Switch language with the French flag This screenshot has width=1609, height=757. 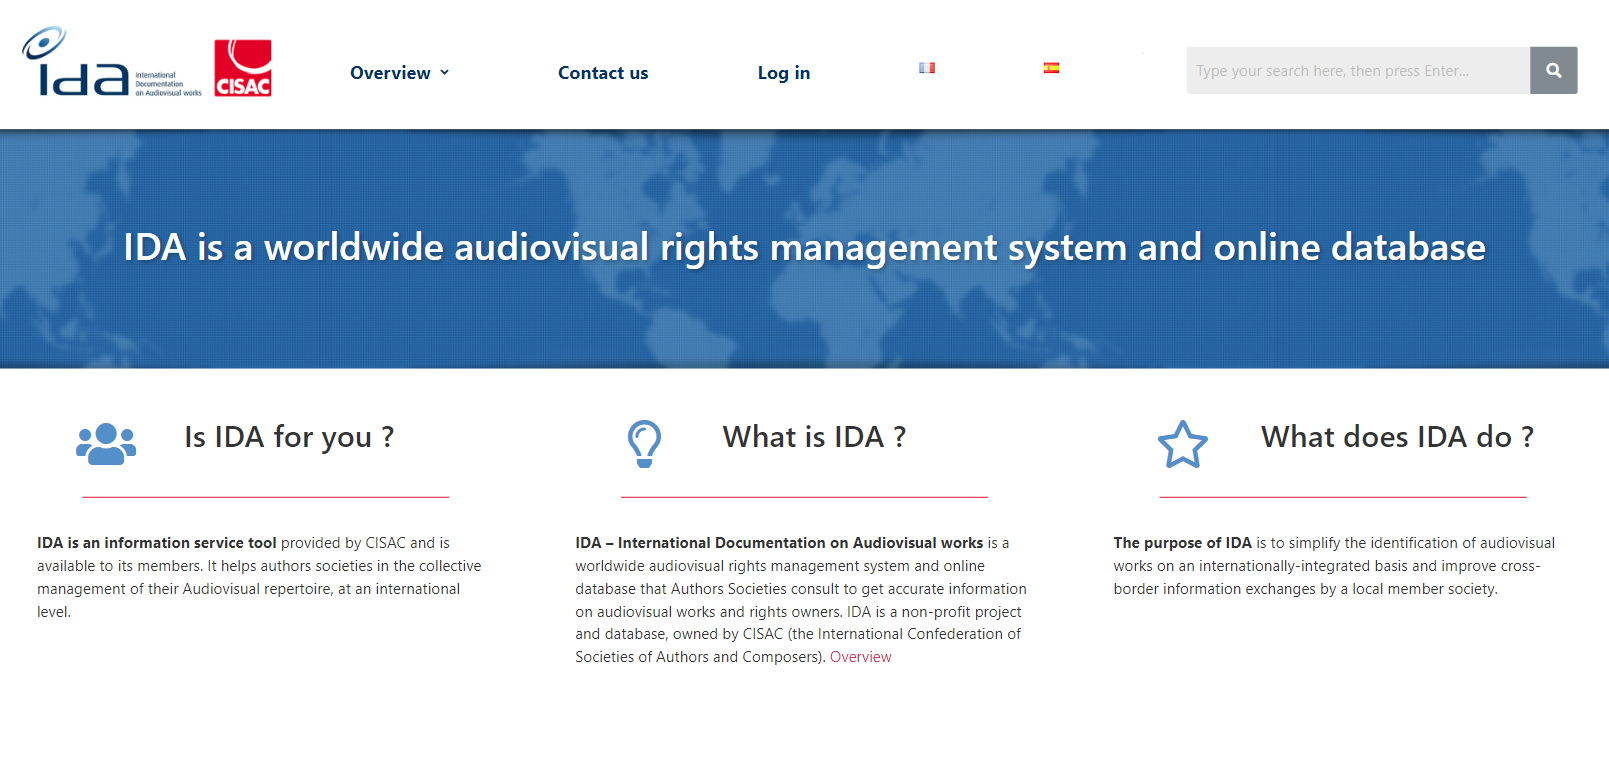click(x=927, y=68)
